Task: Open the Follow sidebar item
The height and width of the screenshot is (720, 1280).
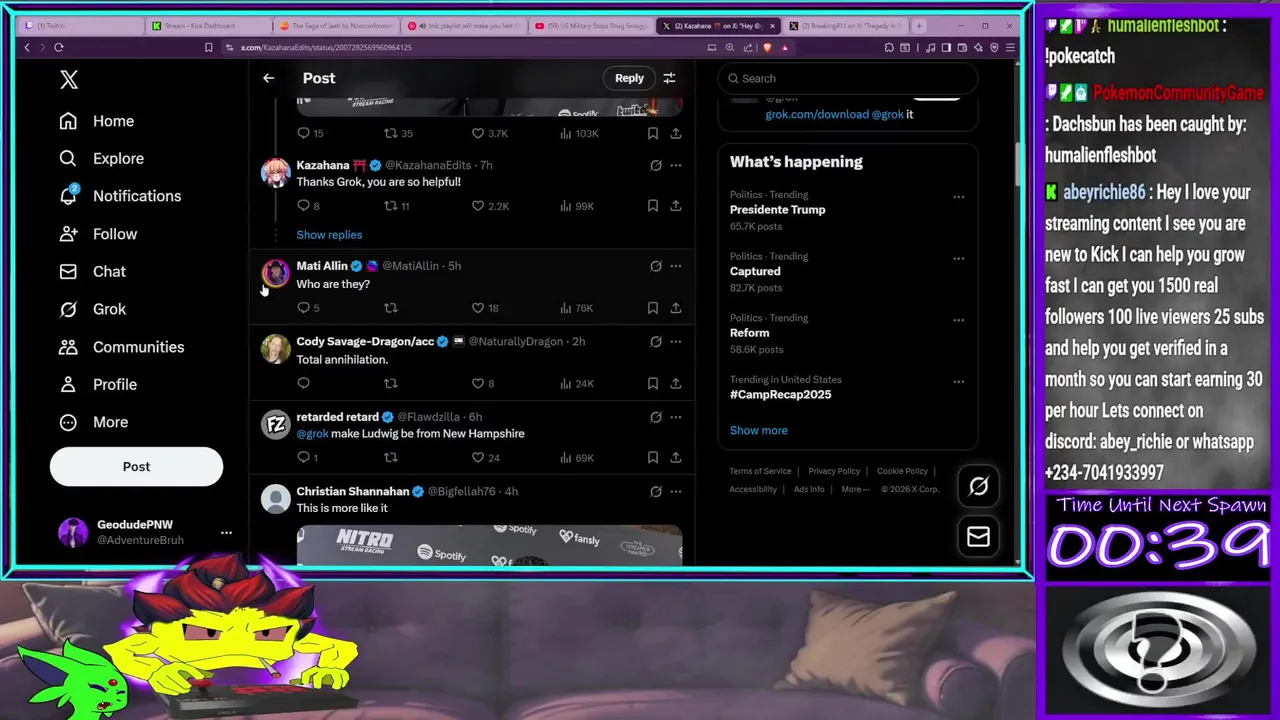Action: [x=98, y=234]
